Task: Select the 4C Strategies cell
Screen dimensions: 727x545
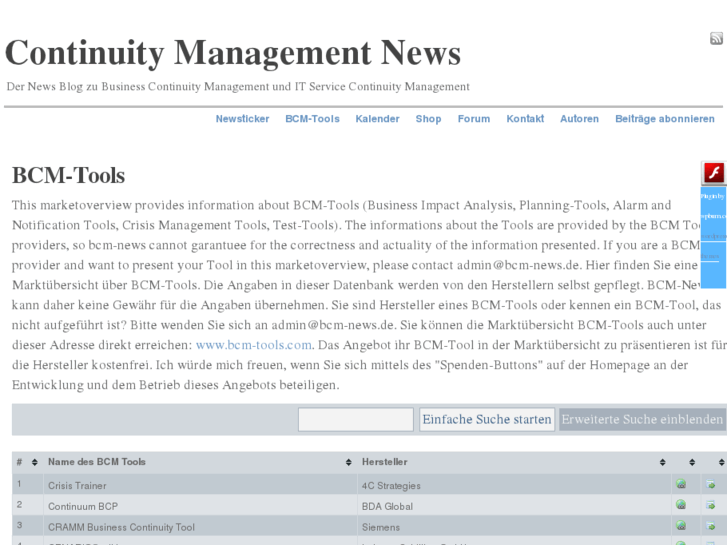Action: [514, 485]
